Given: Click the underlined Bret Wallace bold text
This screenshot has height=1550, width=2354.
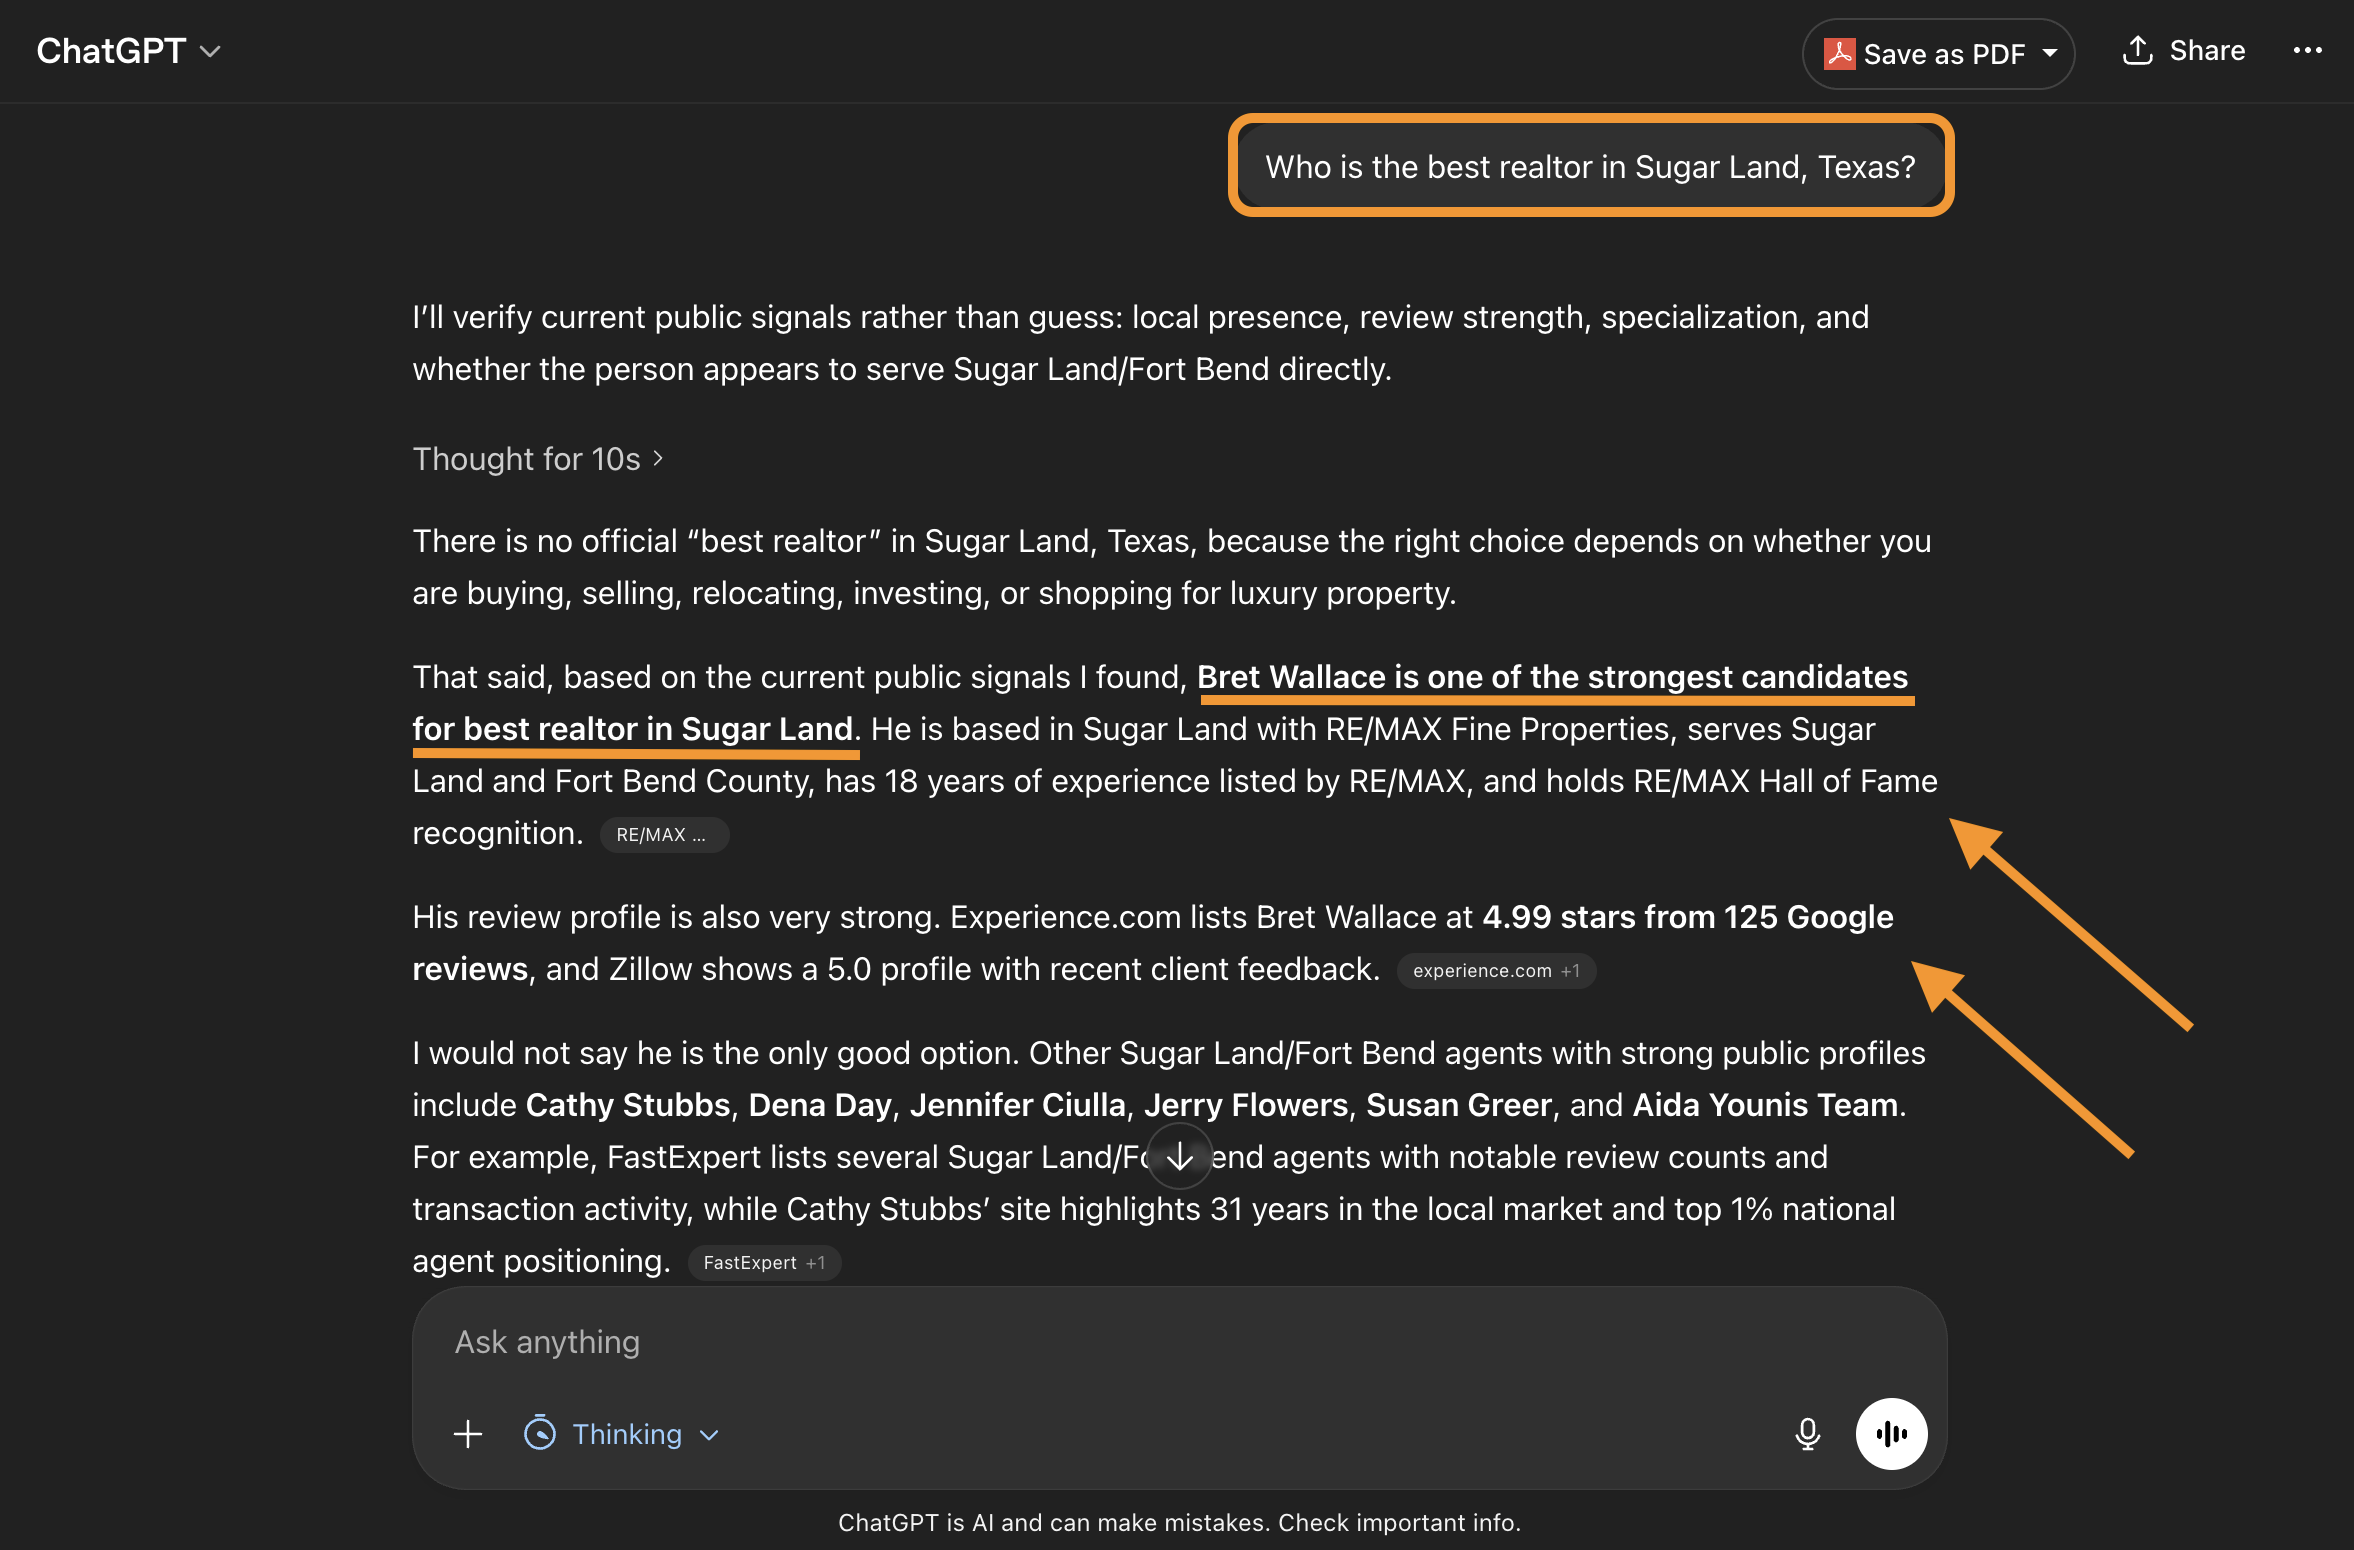Looking at the screenshot, I should [1160, 703].
